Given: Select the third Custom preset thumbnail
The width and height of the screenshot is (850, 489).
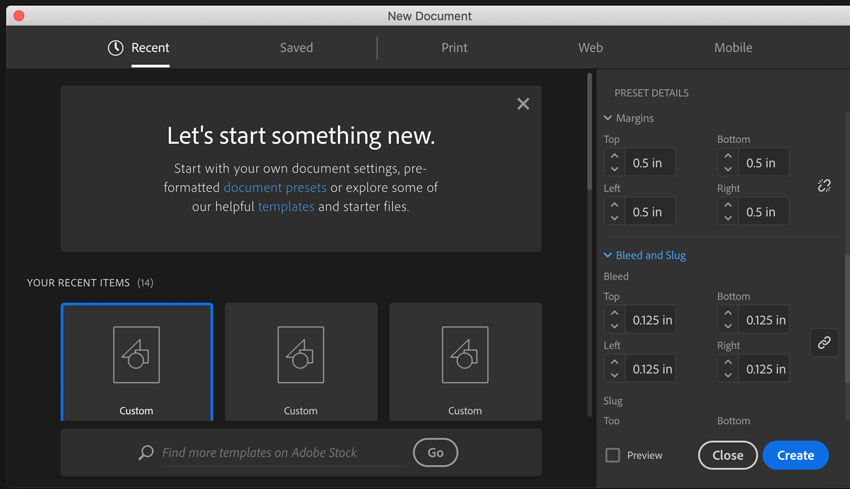Looking at the screenshot, I should point(465,362).
